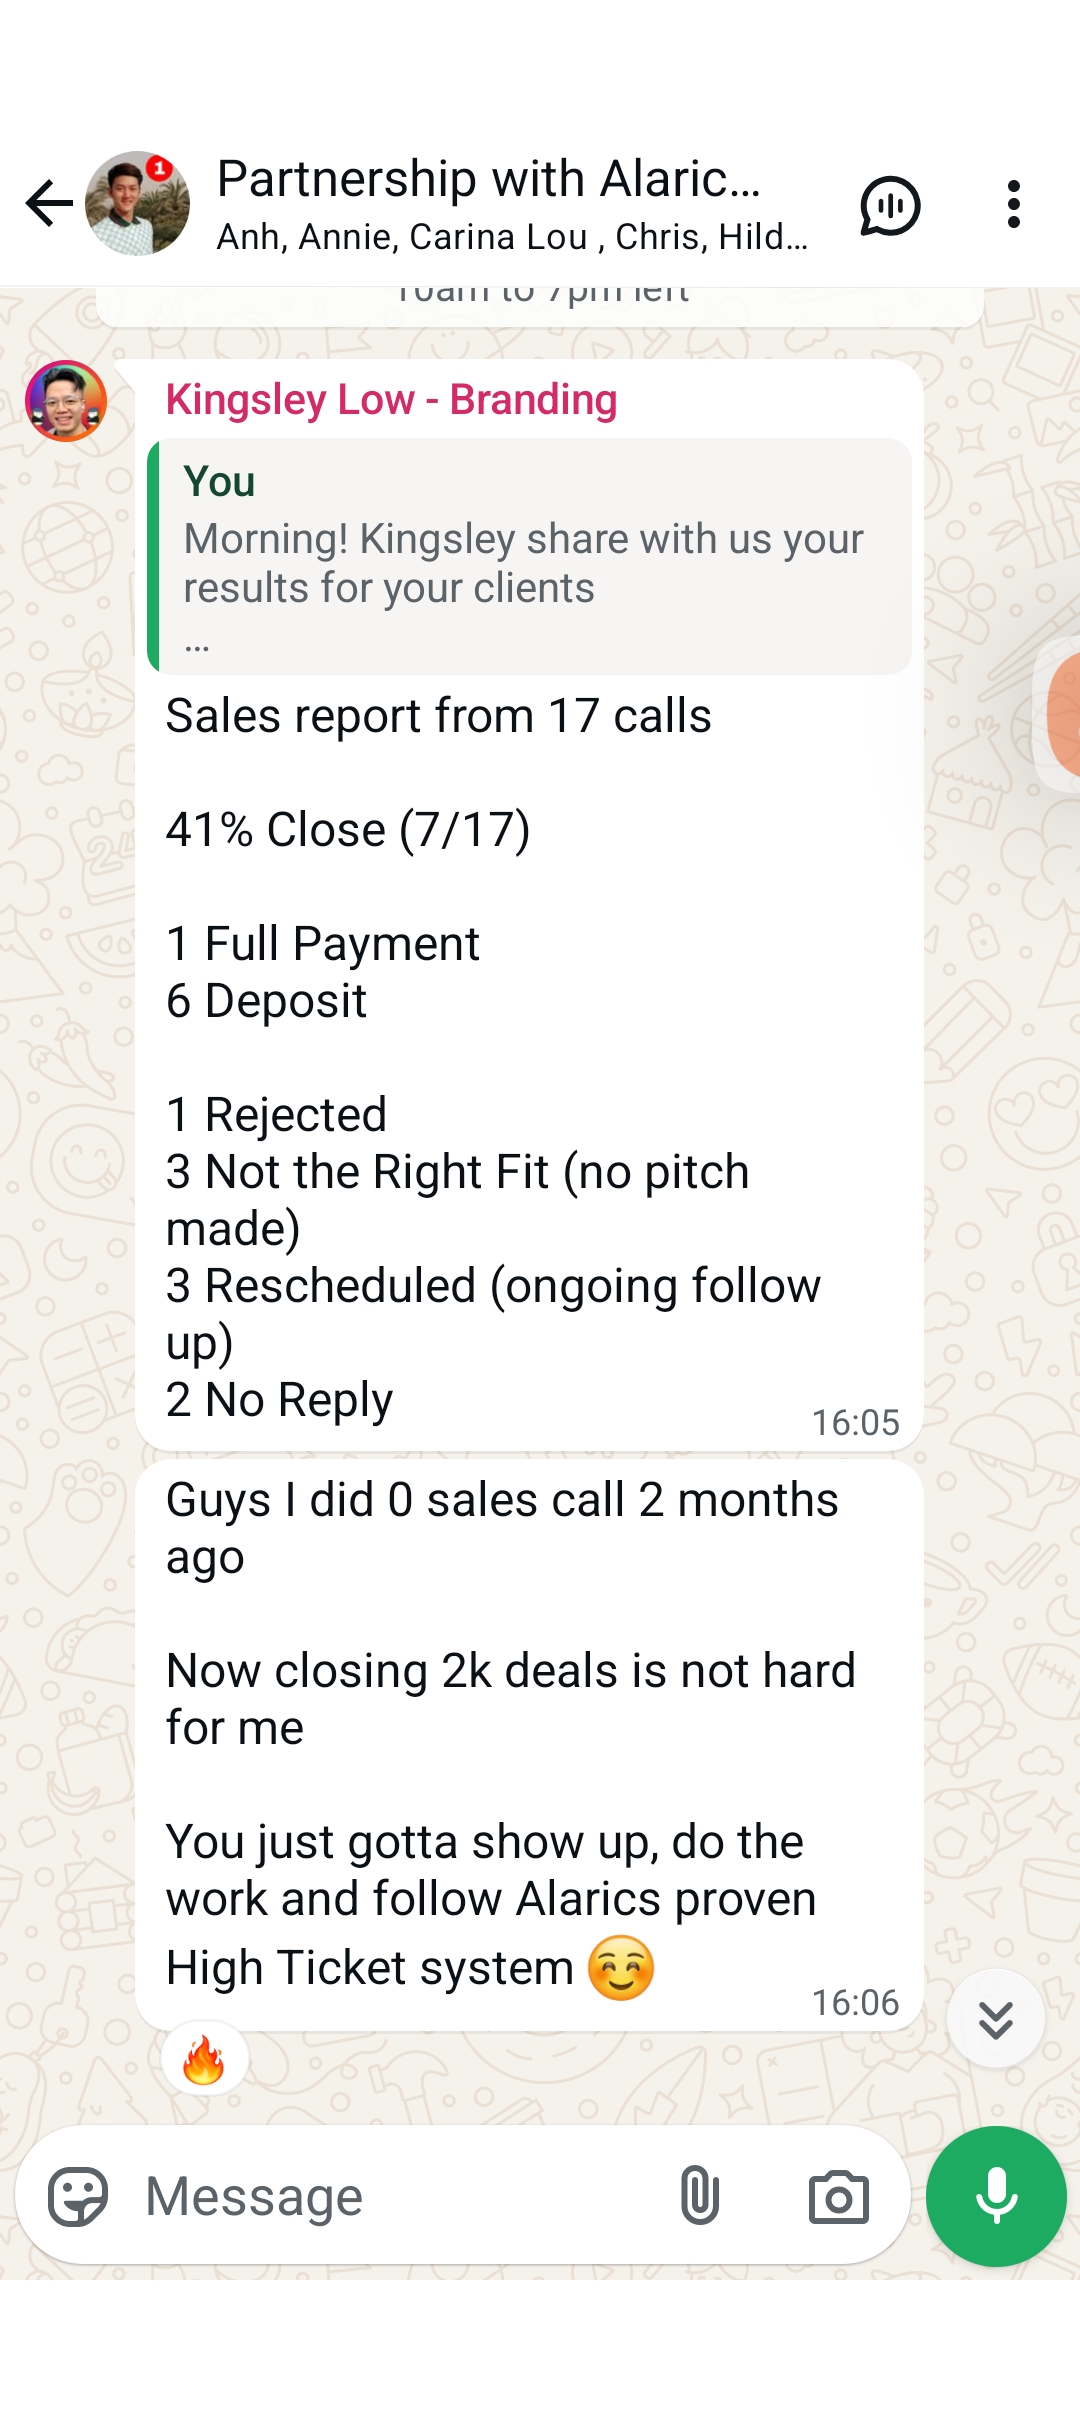The image size is (1080, 2412).
Task: Open the three-dot more options menu
Action: pos(1013,204)
